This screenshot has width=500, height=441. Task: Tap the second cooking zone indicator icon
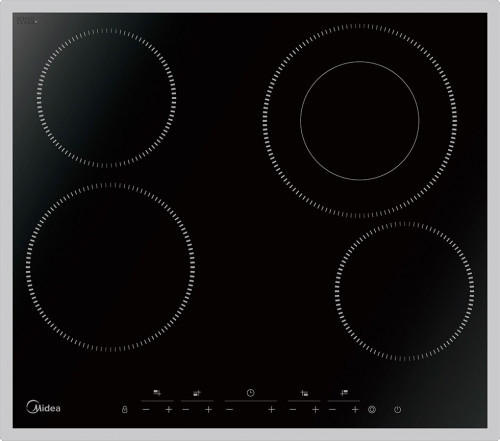197,393
